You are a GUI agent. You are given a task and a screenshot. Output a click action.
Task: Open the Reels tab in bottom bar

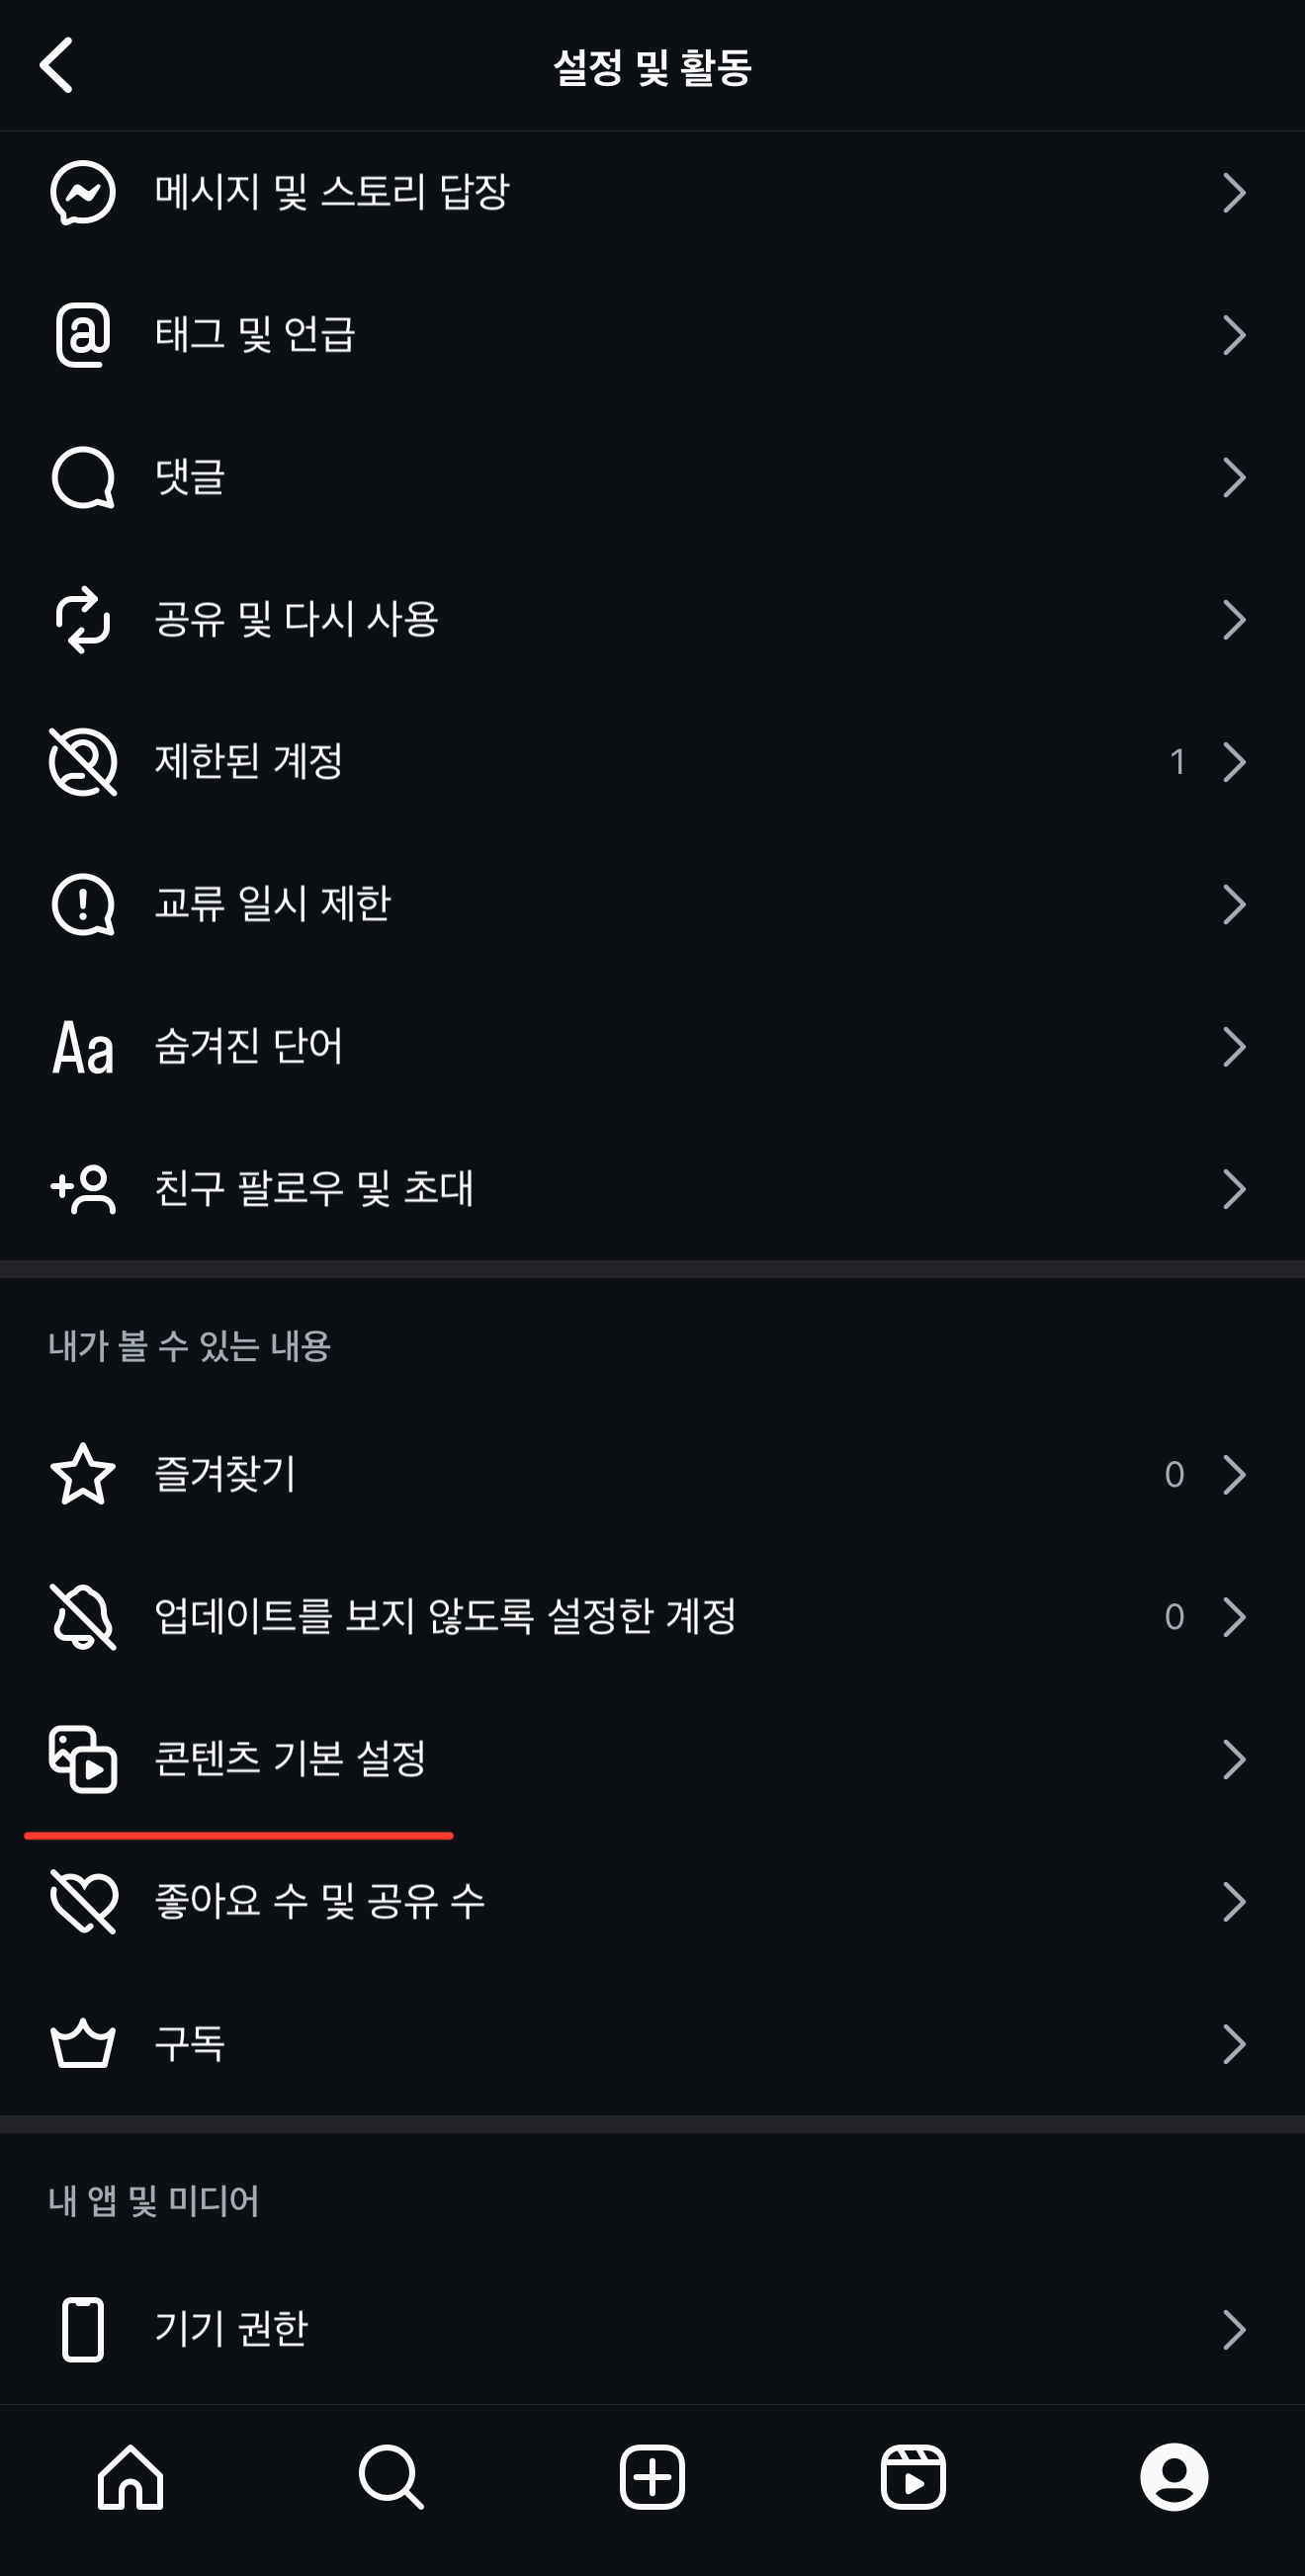pos(913,2477)
